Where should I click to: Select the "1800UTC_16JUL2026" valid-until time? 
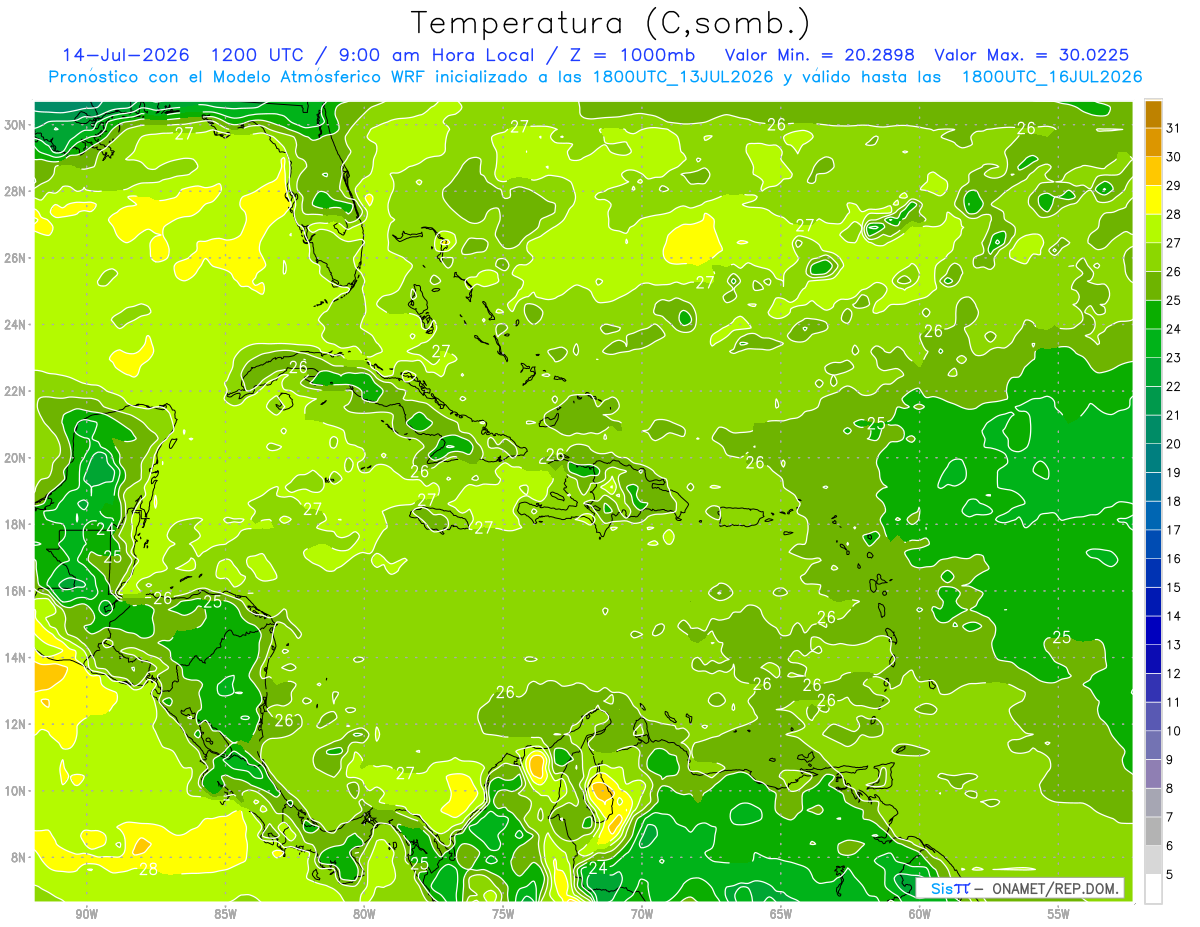point(1052,77)
